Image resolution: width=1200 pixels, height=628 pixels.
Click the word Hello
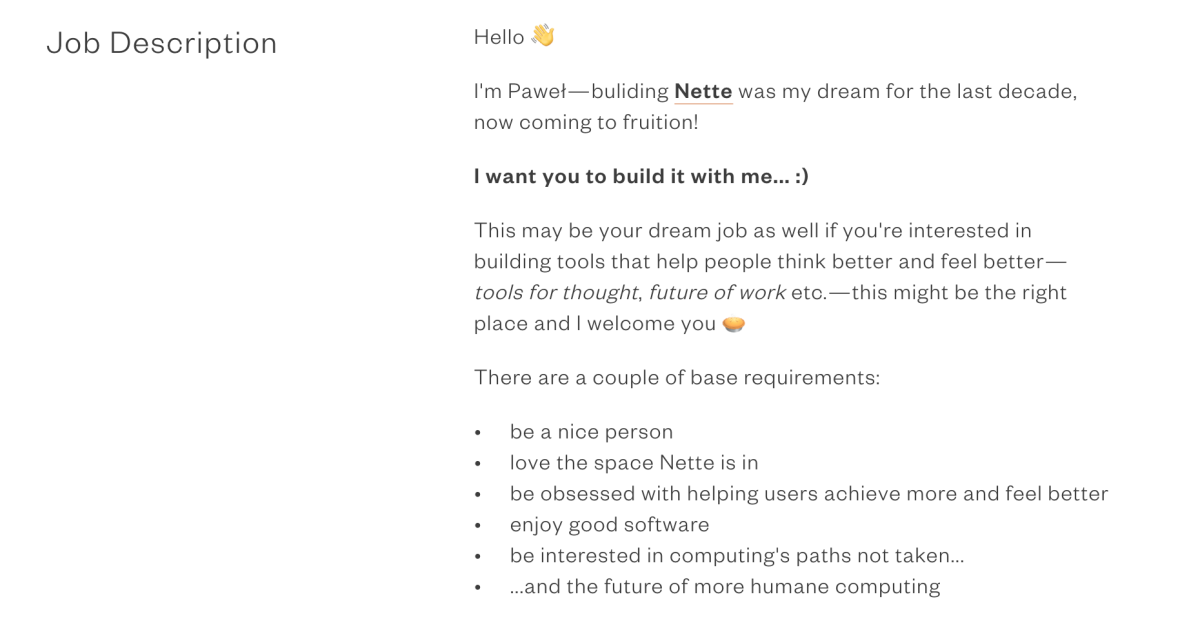(x=499, y=37)
